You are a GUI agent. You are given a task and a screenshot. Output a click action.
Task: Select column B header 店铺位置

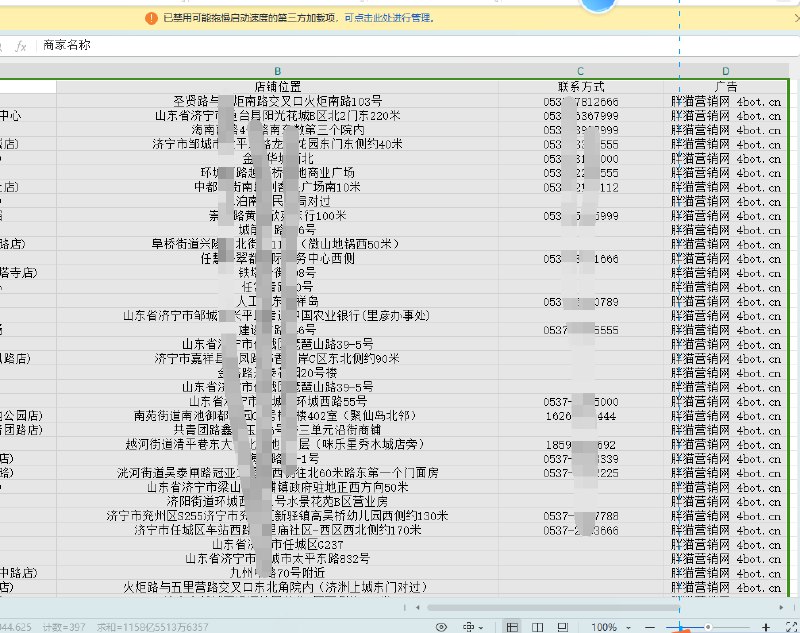point(277,71)
